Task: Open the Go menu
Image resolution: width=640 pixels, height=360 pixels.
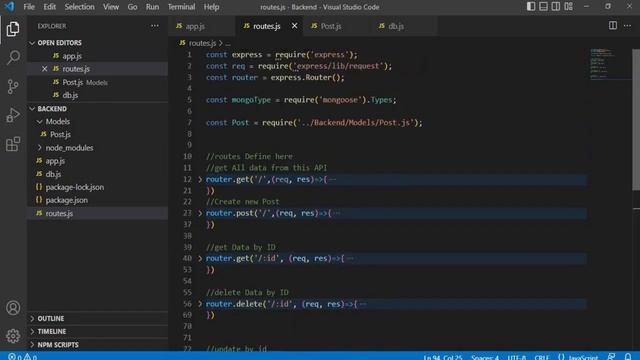Action: pyautogui.click(x=132, y=7)
